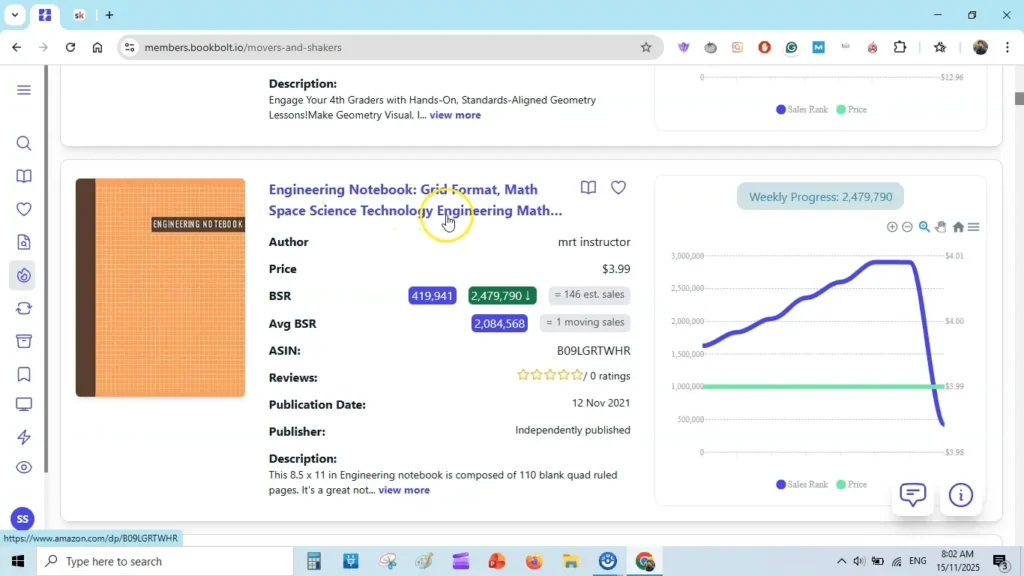This screenshot has height=576, width=1024.
Task: Select the lightning bolt sidebar icon
Action: (24, 437)
